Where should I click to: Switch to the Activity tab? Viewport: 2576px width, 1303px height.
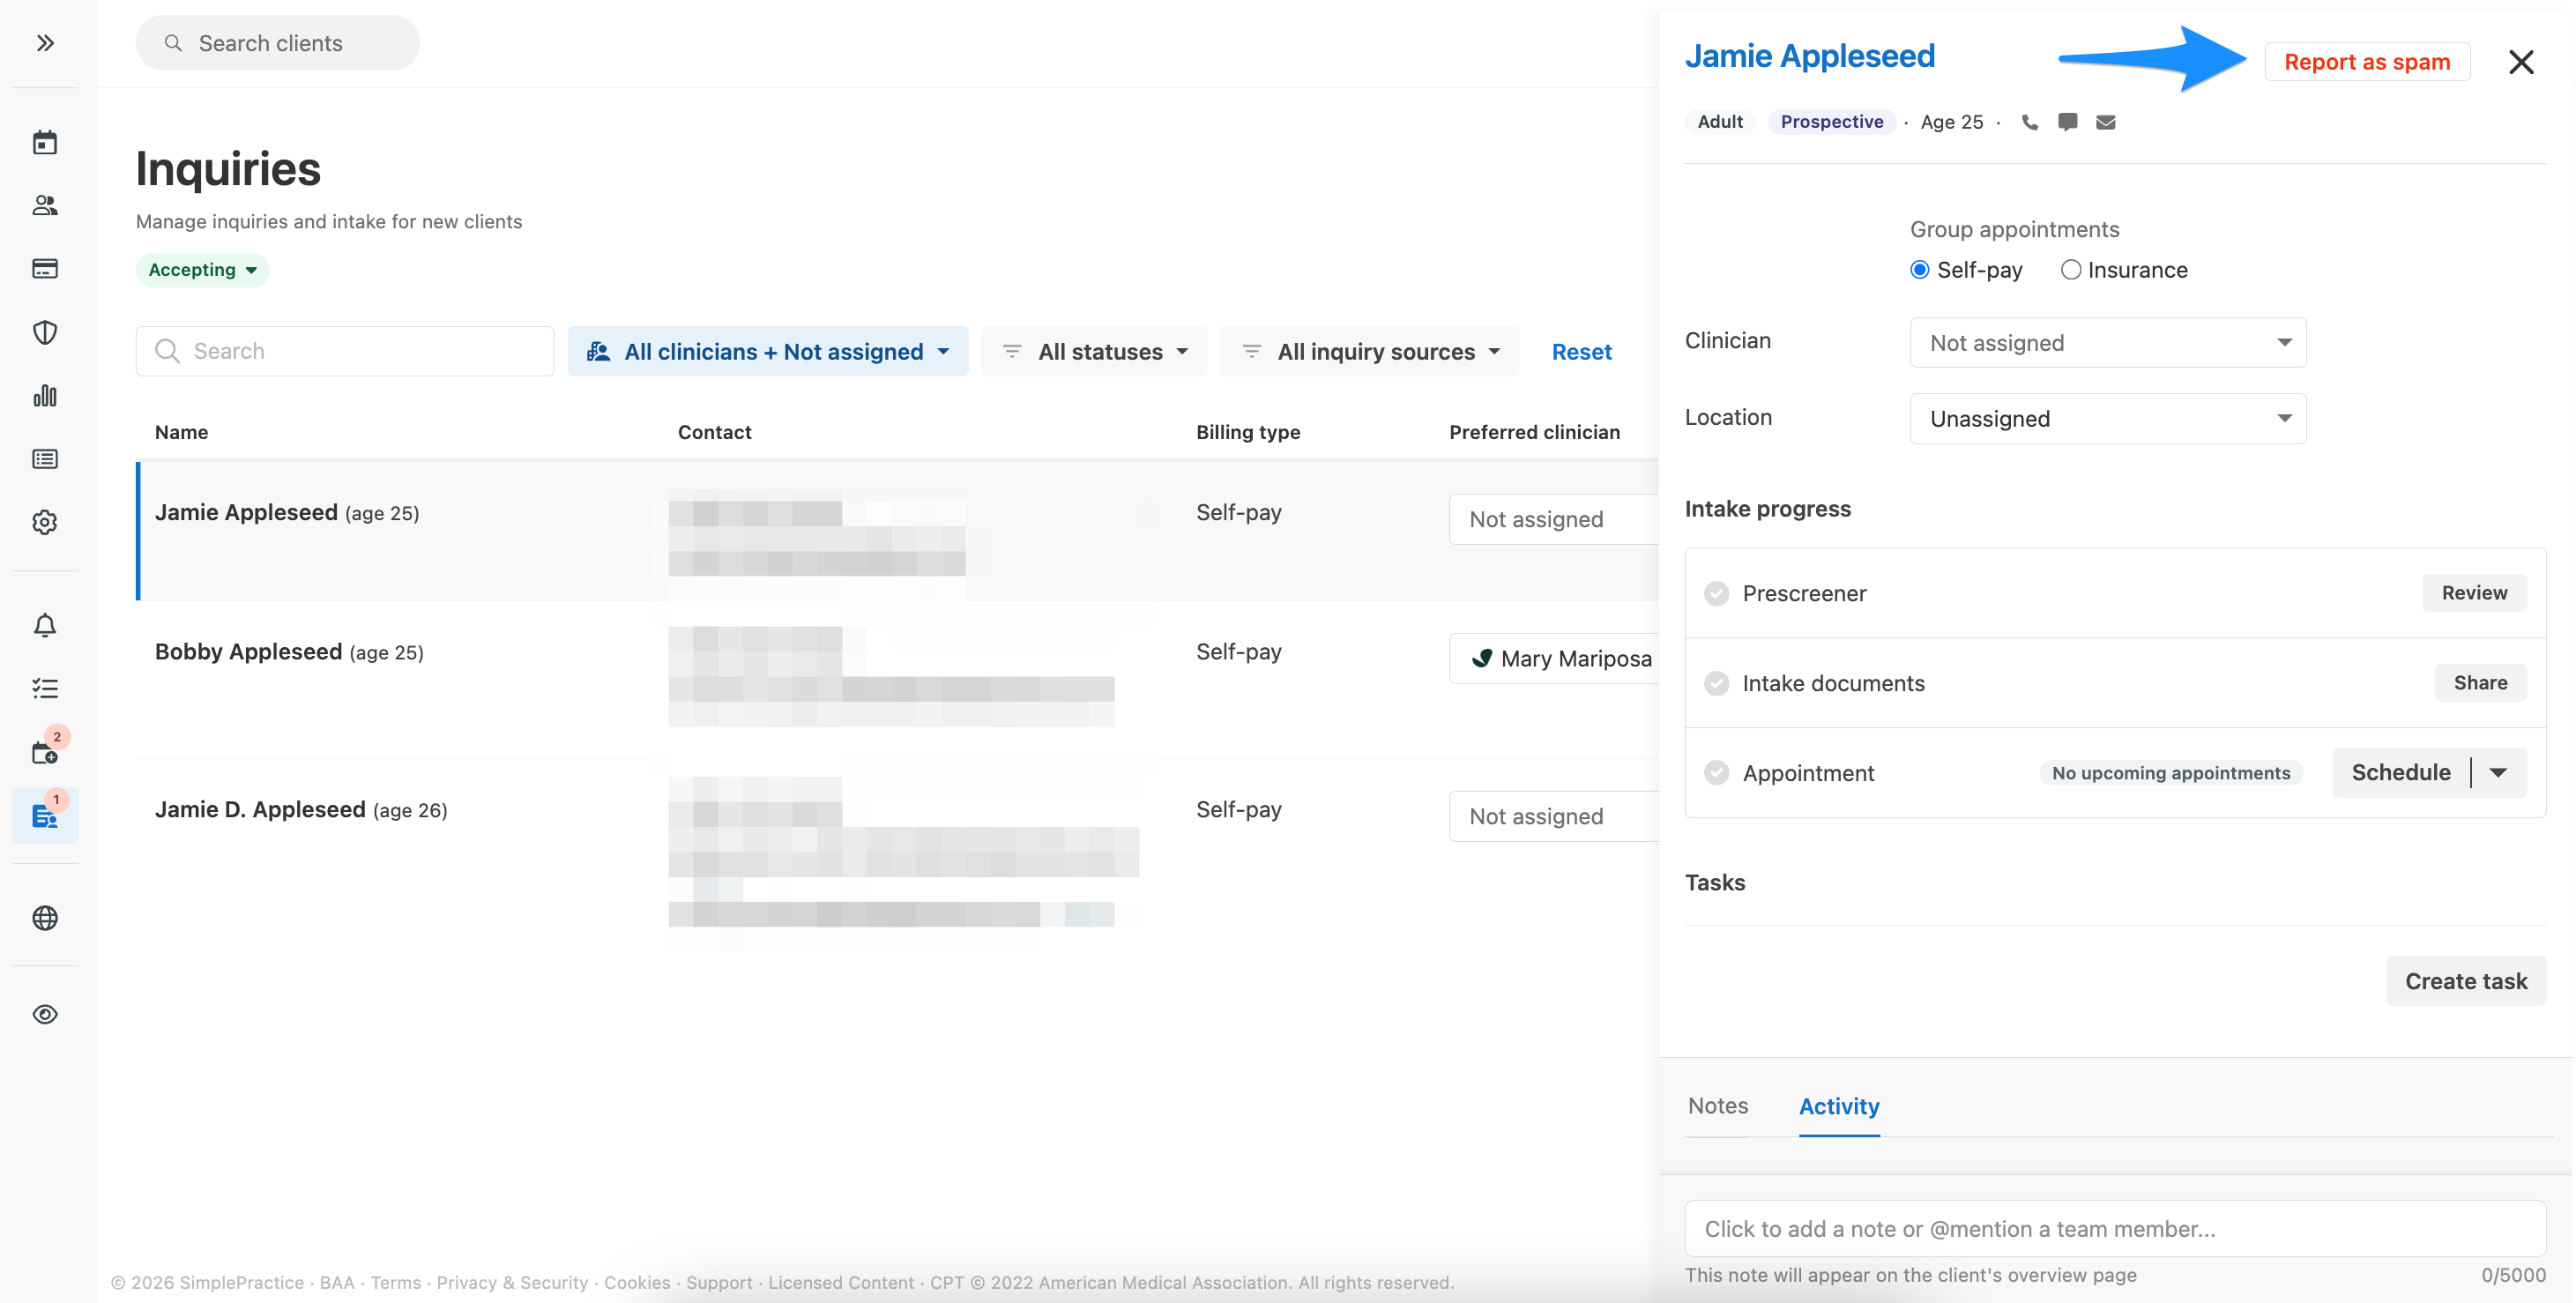(1839, 1106)
